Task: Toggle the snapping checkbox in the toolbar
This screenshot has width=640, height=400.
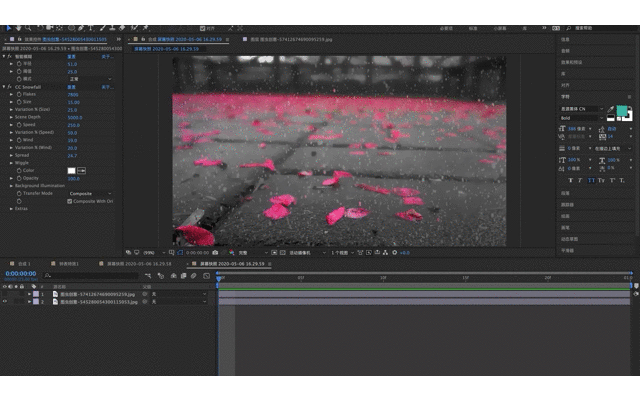Action: click(202, 29)
